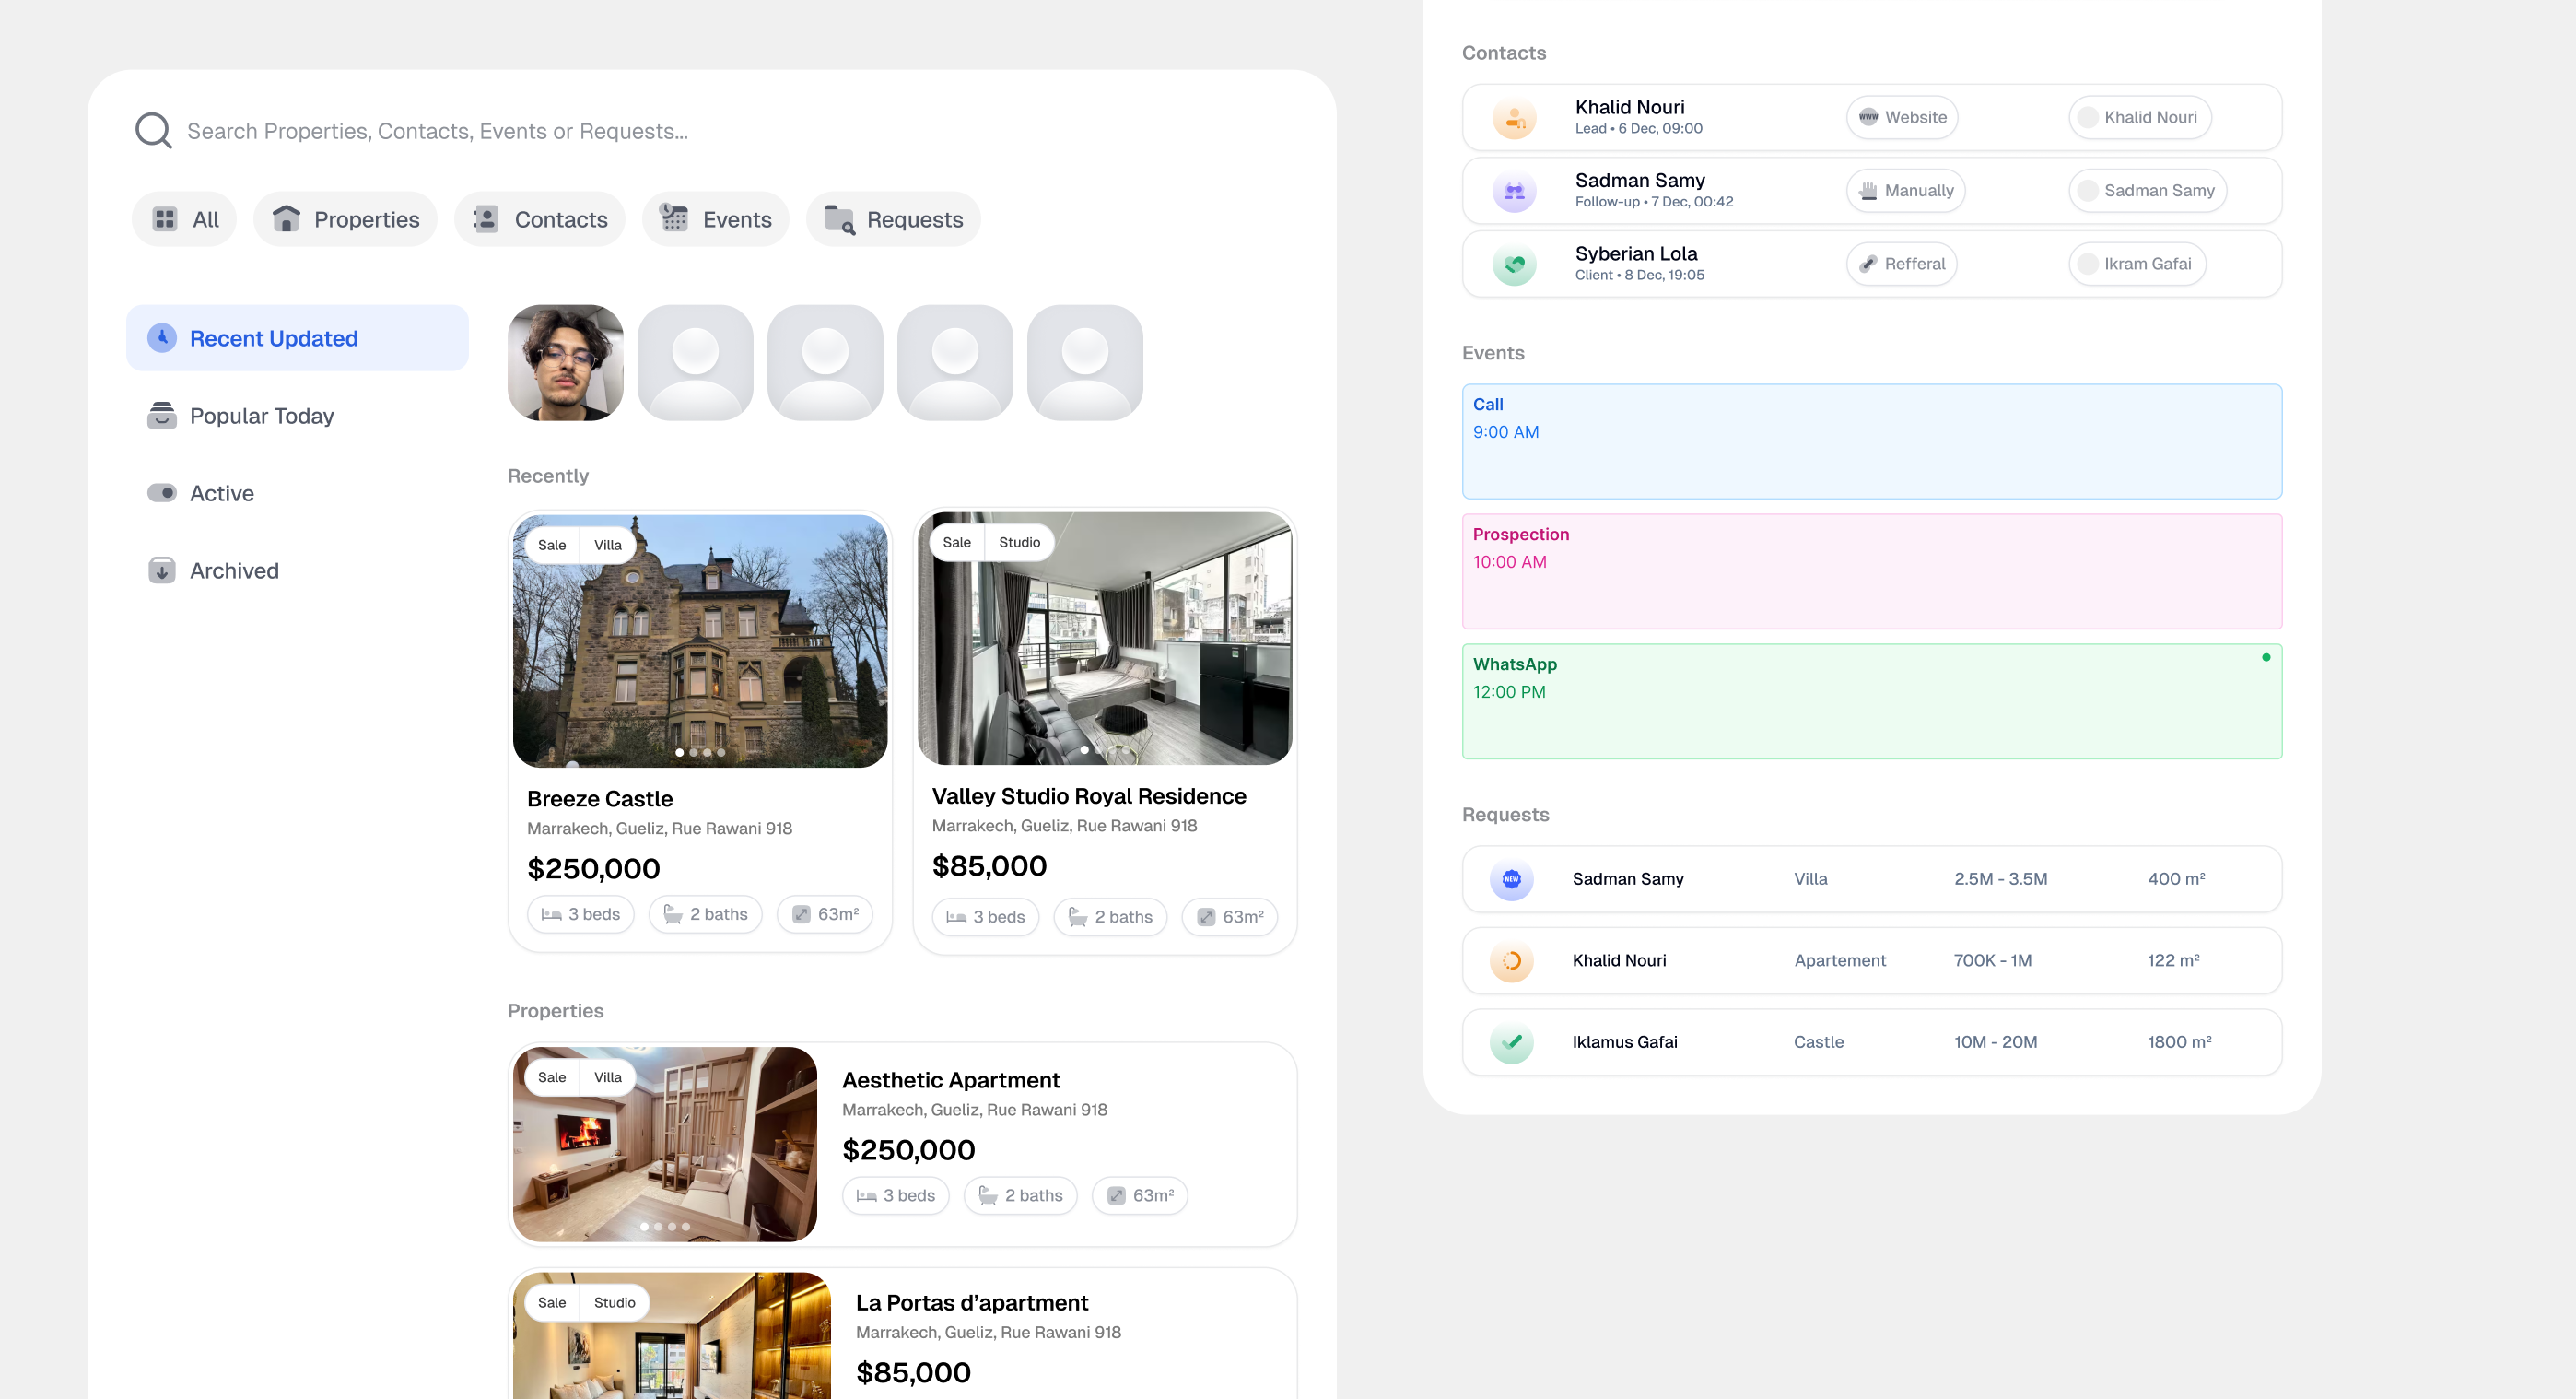Click the Archived download-box icon
2576x1399 pixels.
(x=162, y=570)
